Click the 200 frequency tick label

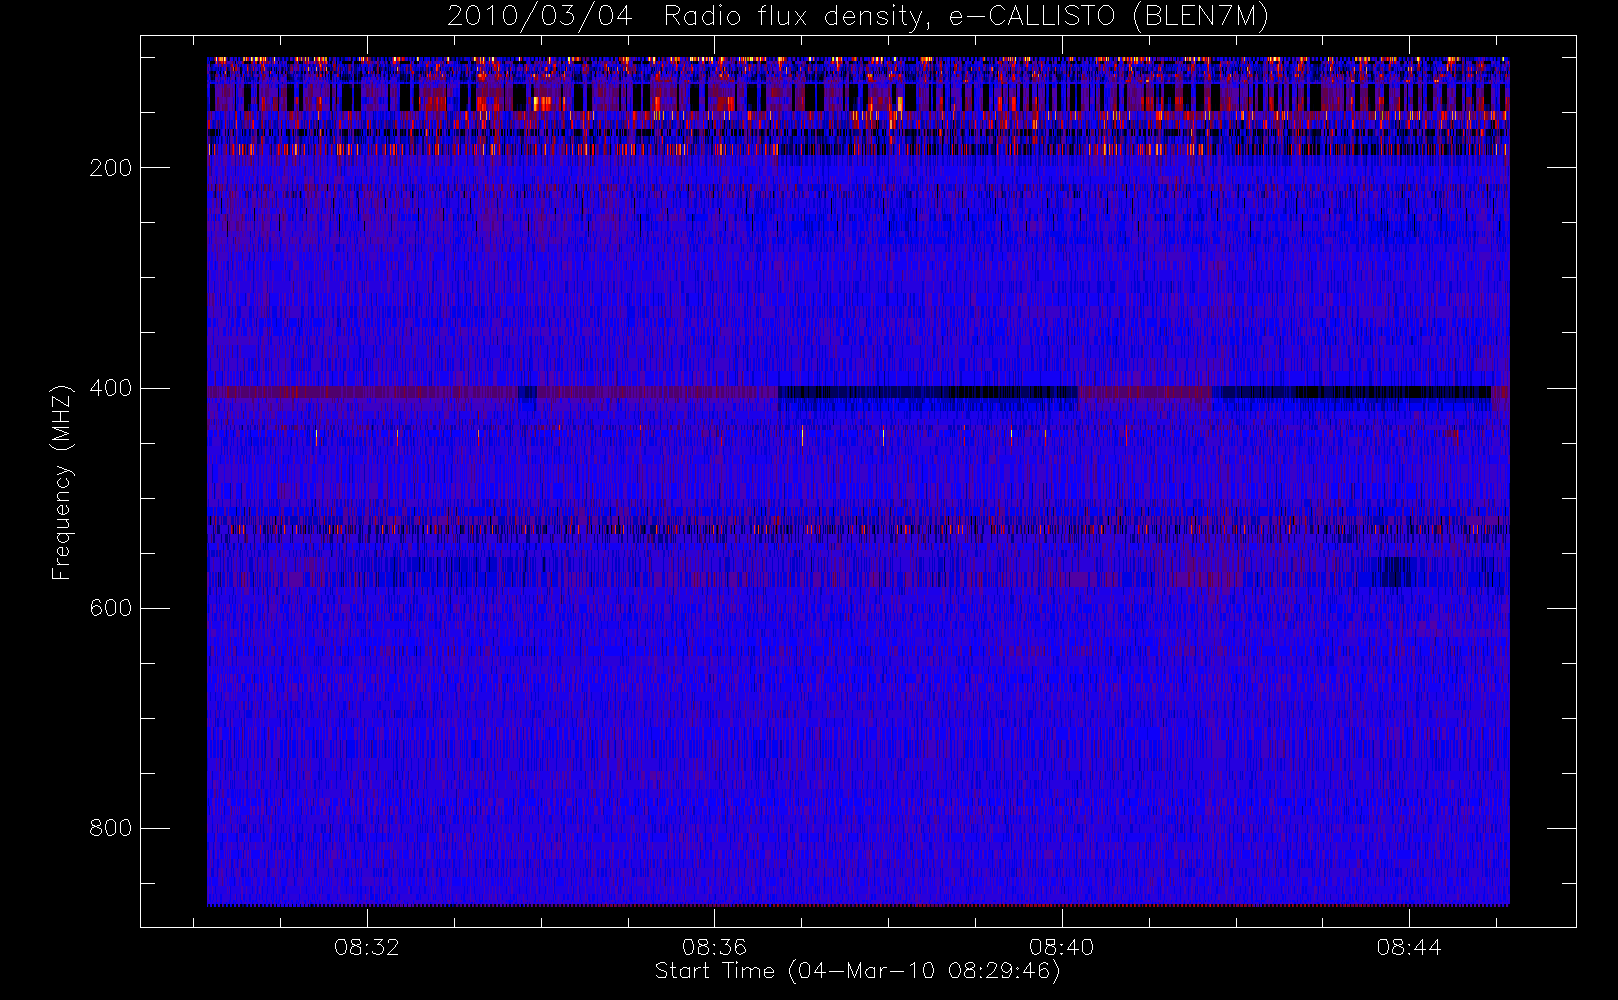[111, 168]
